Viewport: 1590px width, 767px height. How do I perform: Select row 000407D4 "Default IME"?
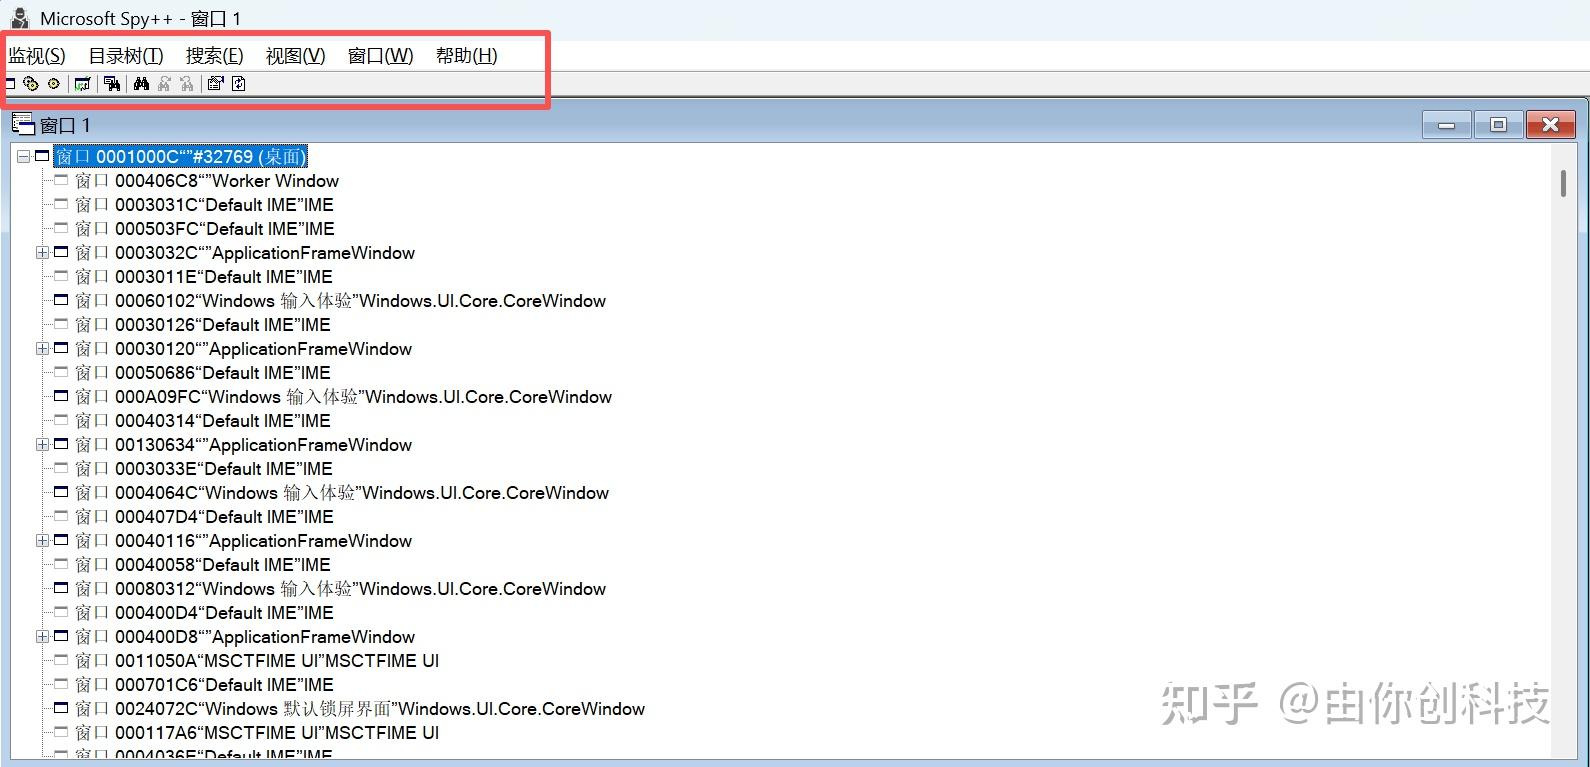coord(204,516)
